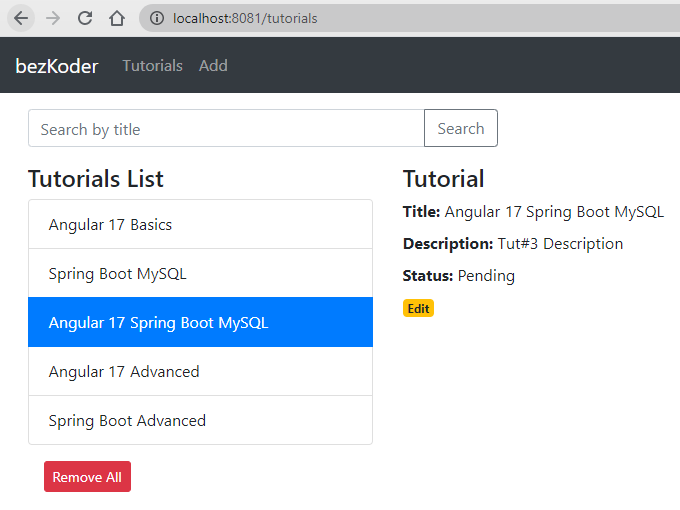Click the localhost:8081/tutorials address bar
This screenshot has width=680, height=510.
point(409,18)
